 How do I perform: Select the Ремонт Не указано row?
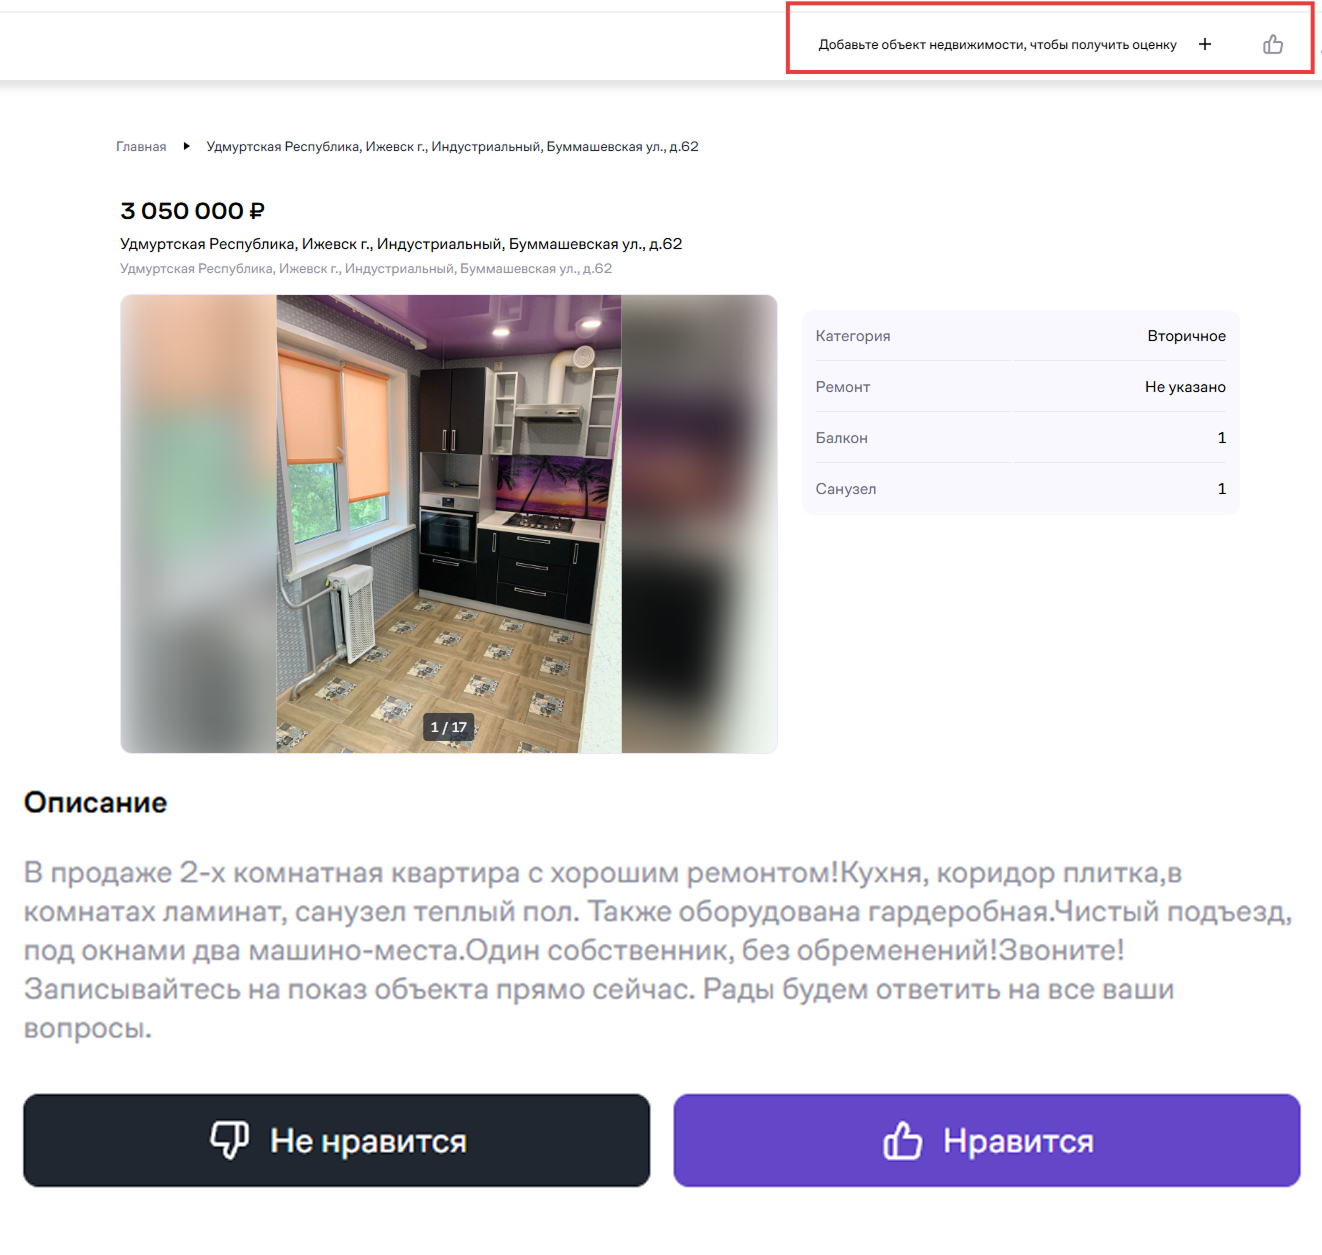pyautogui.click(x=1020, y=387)
